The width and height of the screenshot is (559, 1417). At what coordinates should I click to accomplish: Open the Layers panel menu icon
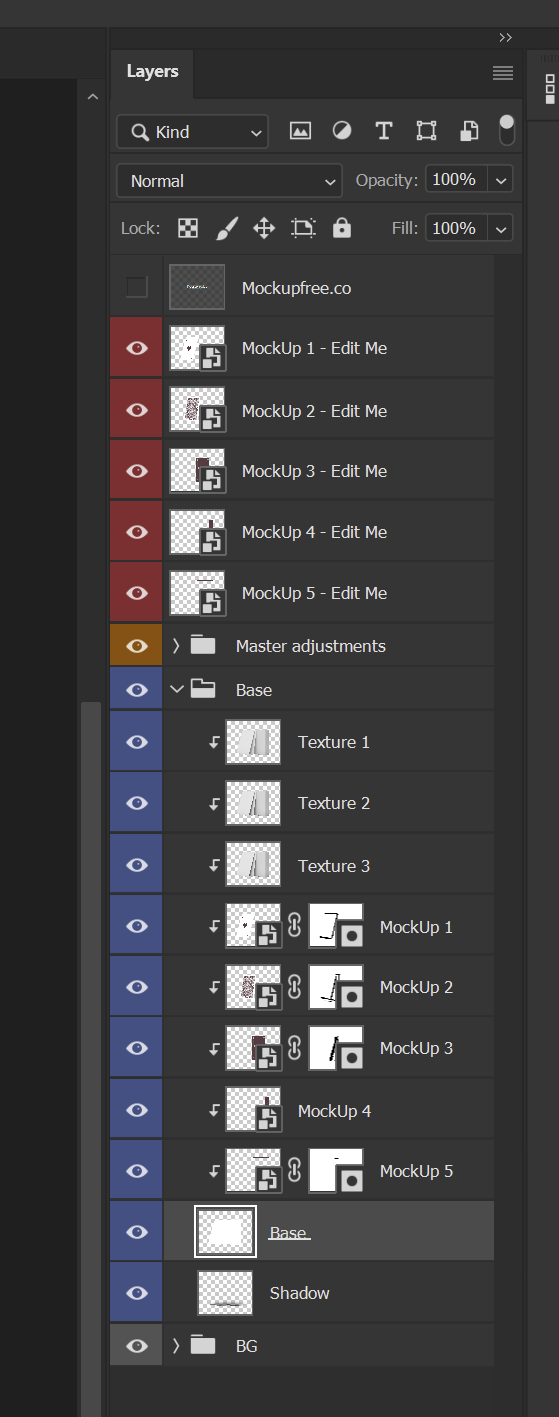503,73
